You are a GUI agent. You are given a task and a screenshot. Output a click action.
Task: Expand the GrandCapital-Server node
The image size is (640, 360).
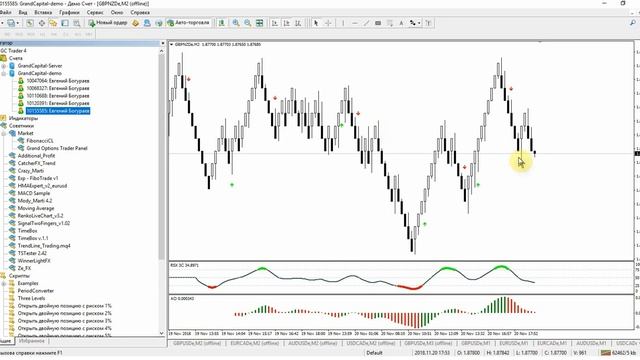[4, 66]
